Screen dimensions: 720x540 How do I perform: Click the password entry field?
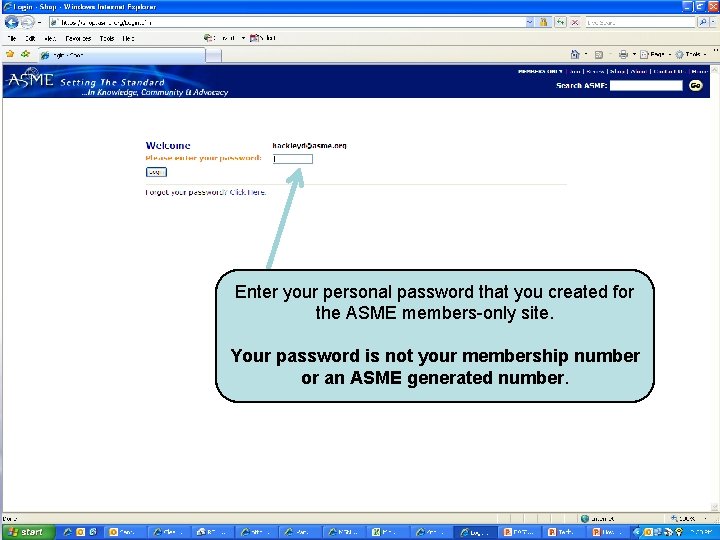click(x=292, y=159)
